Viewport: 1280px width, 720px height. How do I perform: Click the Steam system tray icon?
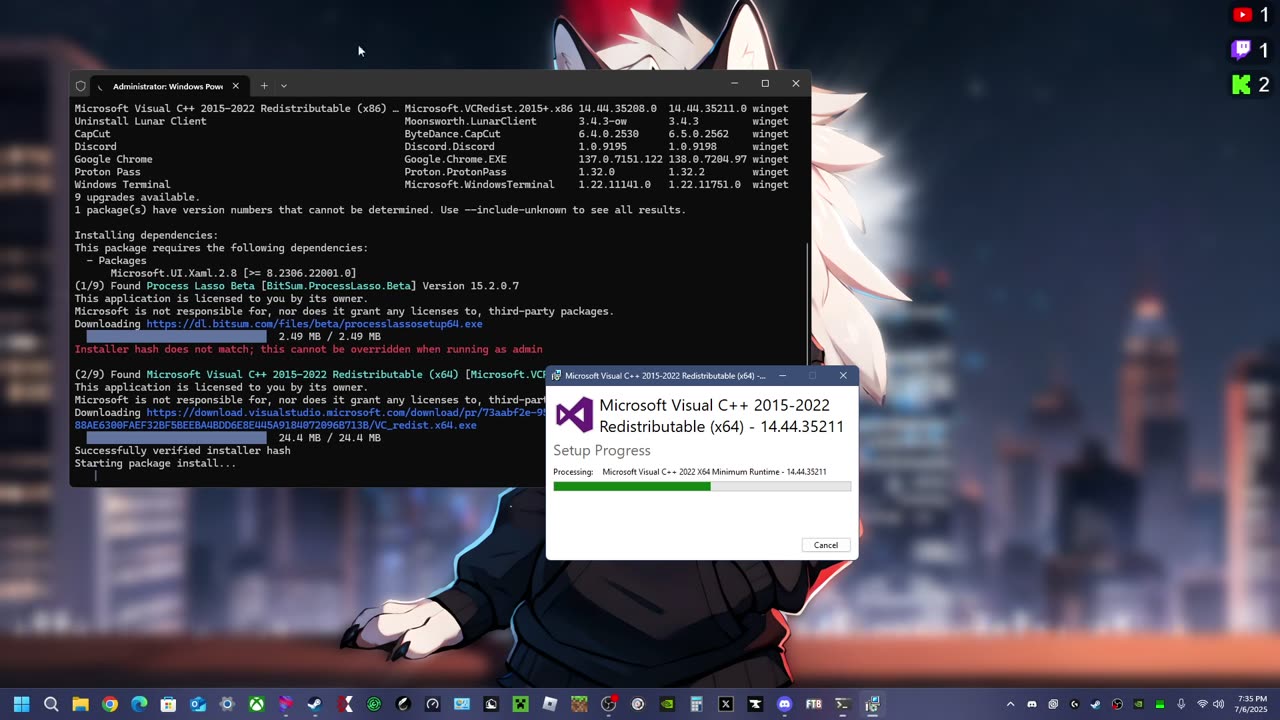click(1096, 704)
